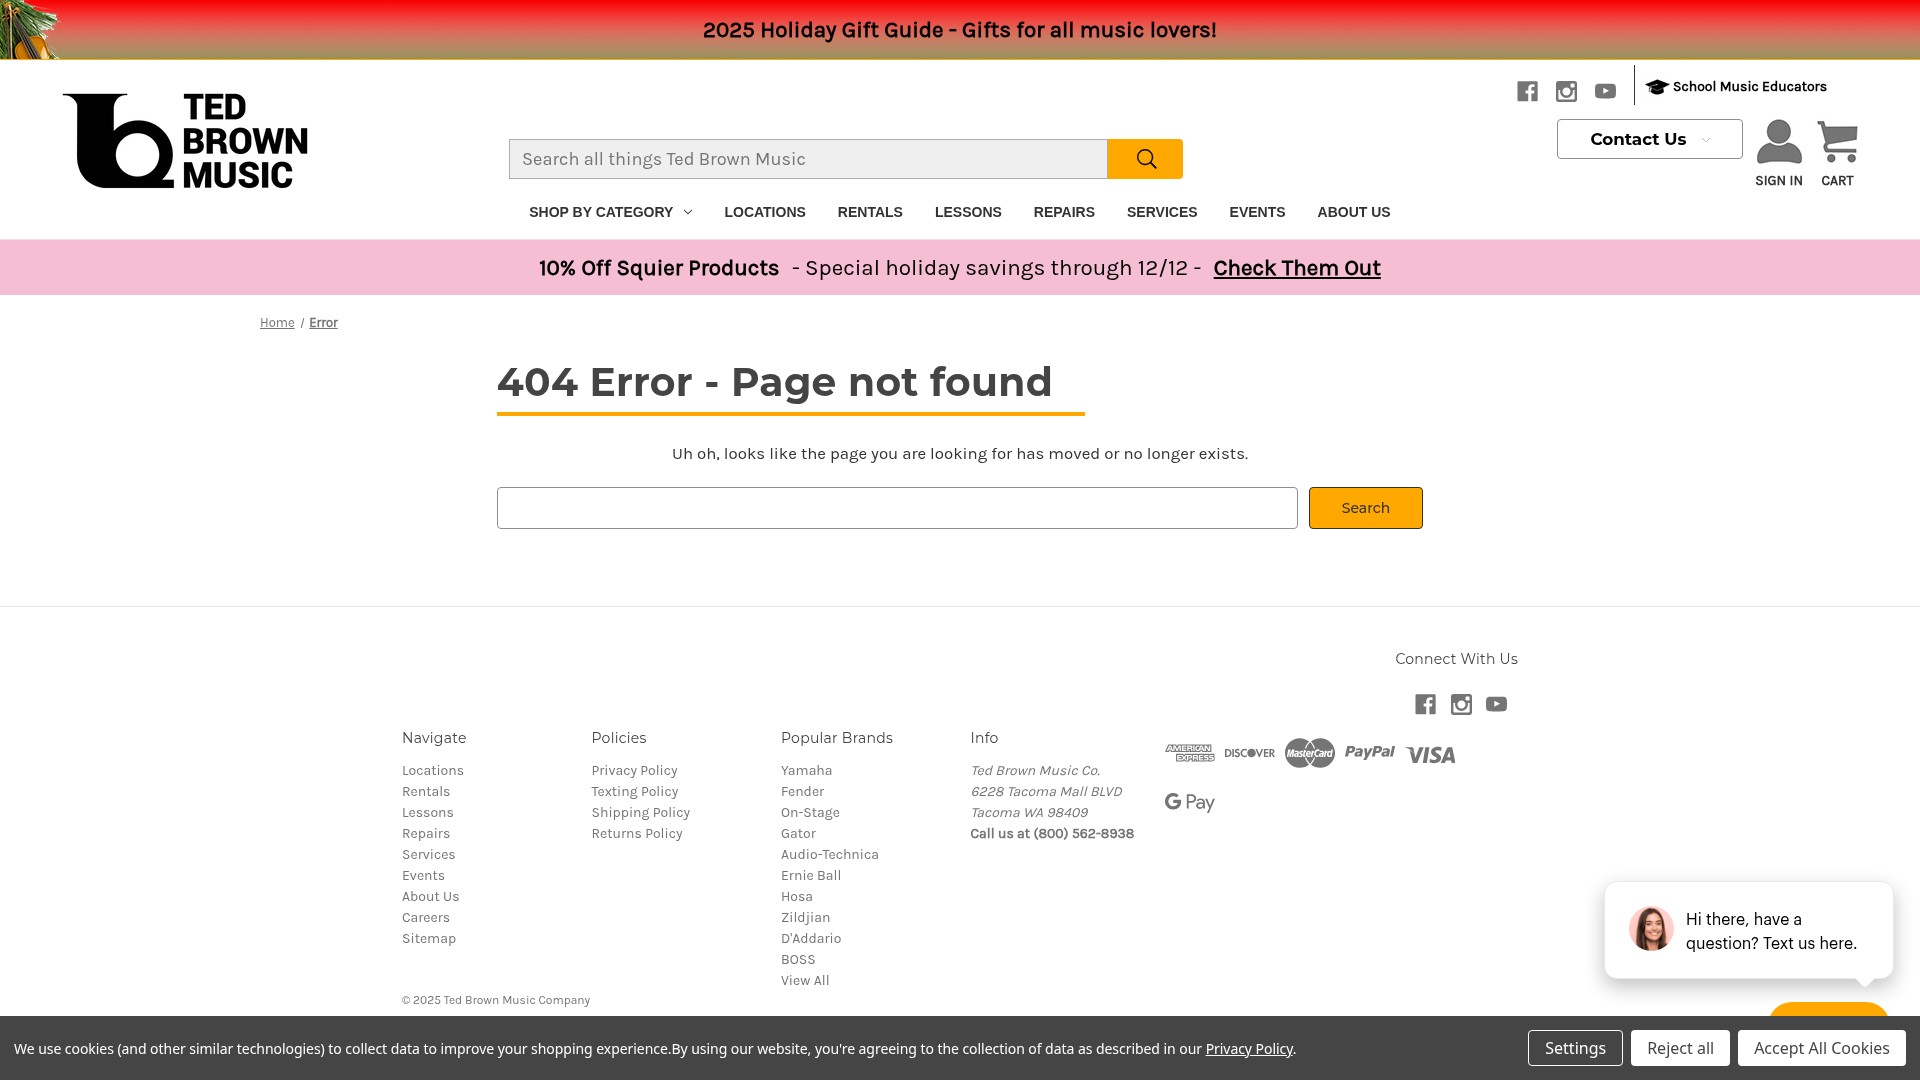Click the graduation cap School Music Educators icon

[x=1657, y=87]
